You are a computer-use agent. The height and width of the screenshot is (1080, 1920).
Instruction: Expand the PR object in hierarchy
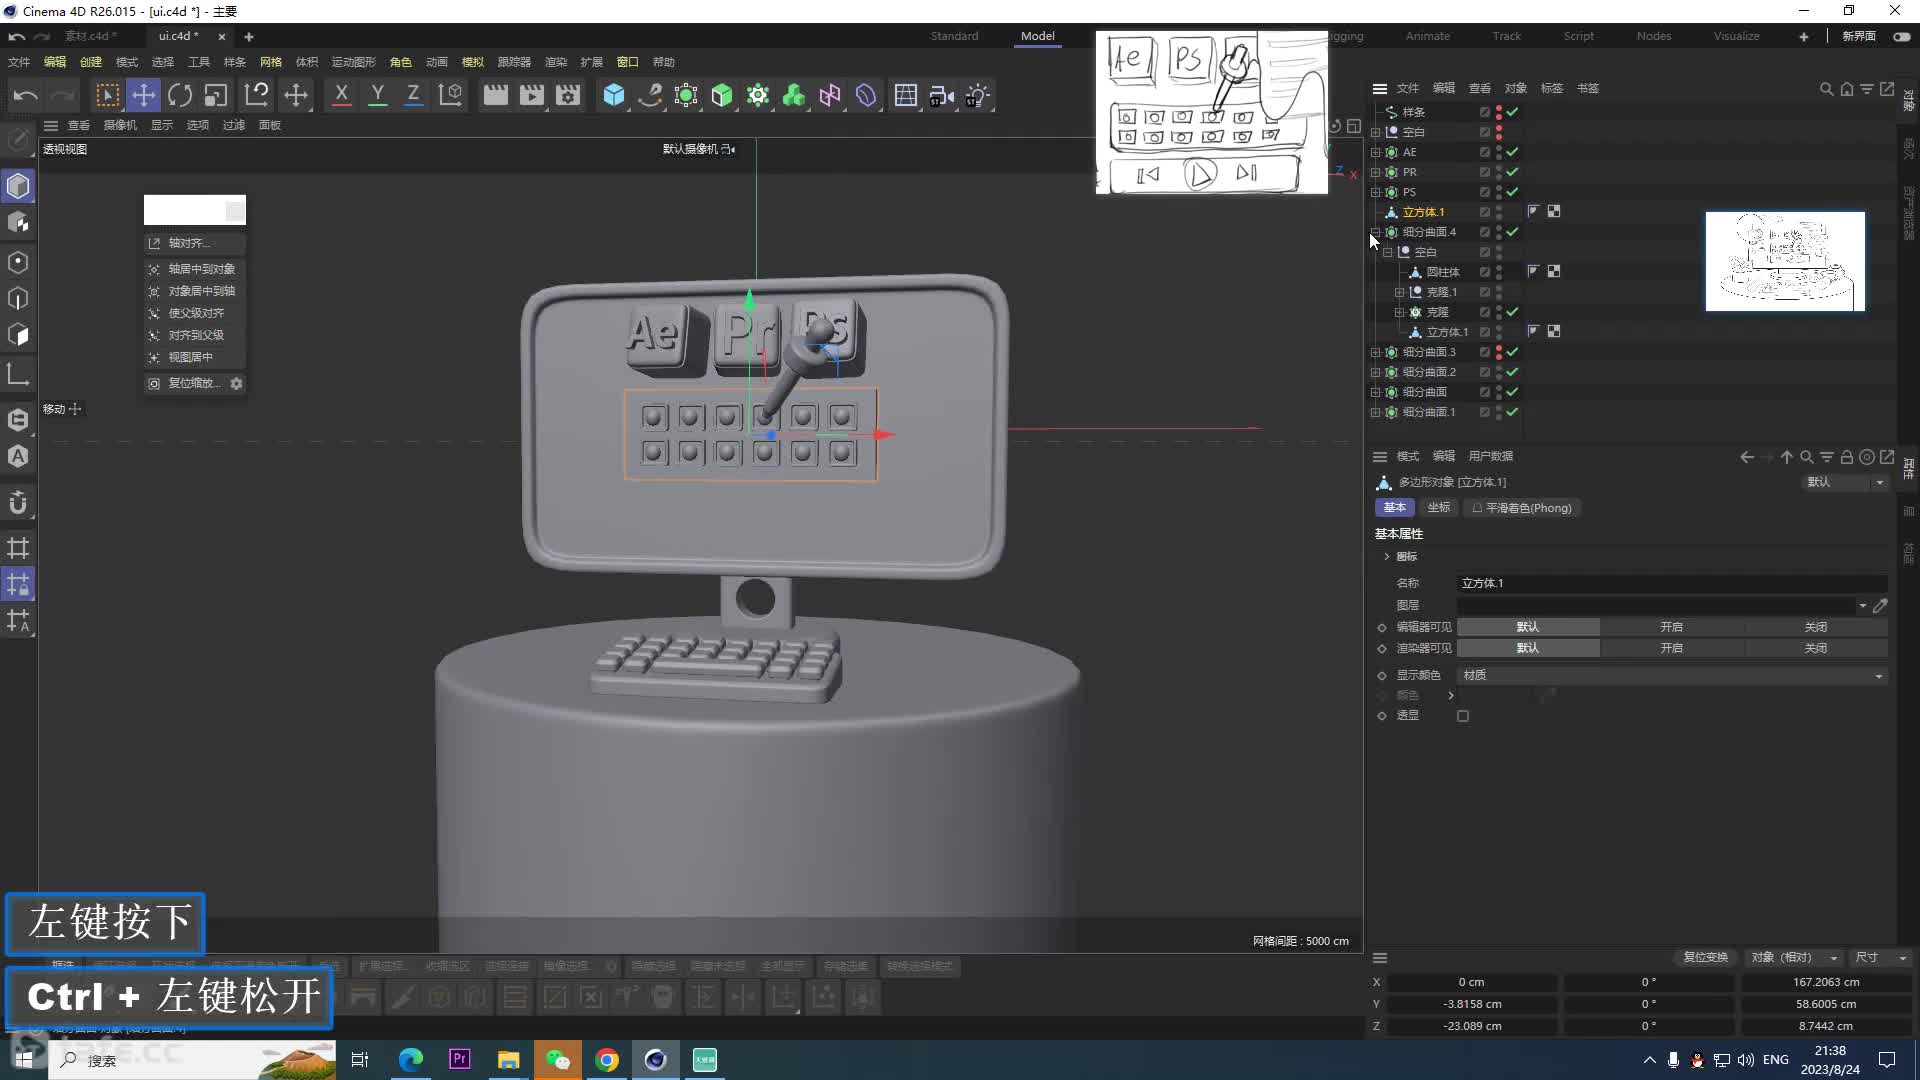click(1375, 172)
